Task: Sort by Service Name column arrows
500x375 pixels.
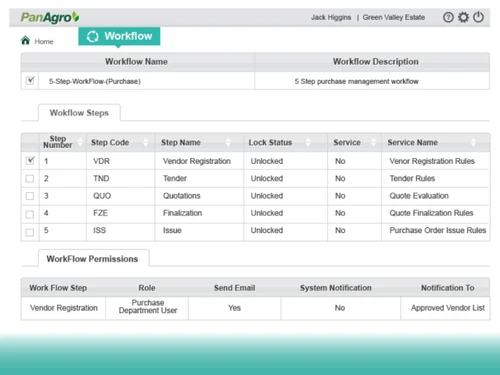Action: [x=473, y=142]
